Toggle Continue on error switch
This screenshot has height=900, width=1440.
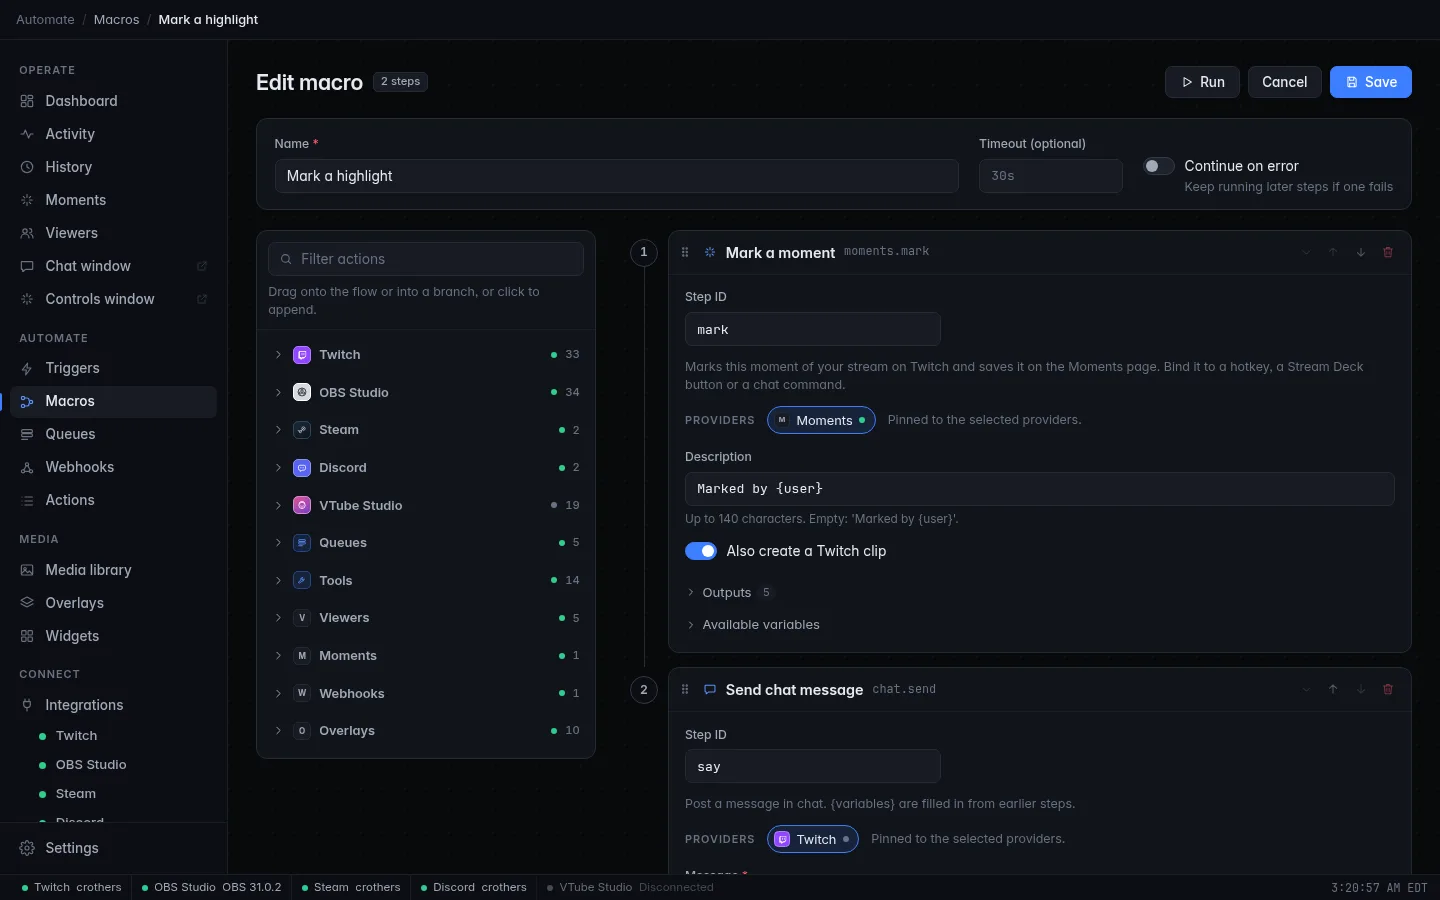1159,166
